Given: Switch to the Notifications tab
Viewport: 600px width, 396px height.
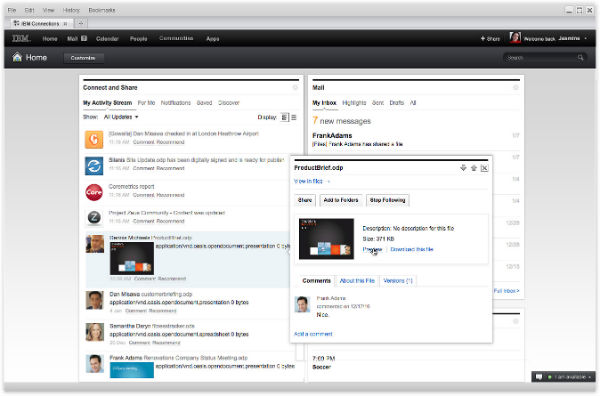Looking at the screenshot, I should point(176,103).
